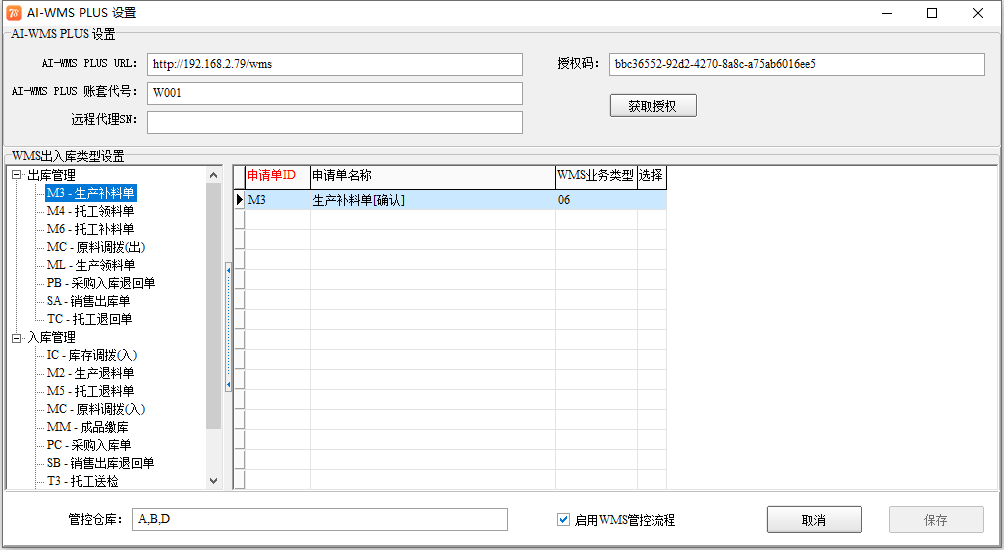Click the 选择 column header

point(652,175)
